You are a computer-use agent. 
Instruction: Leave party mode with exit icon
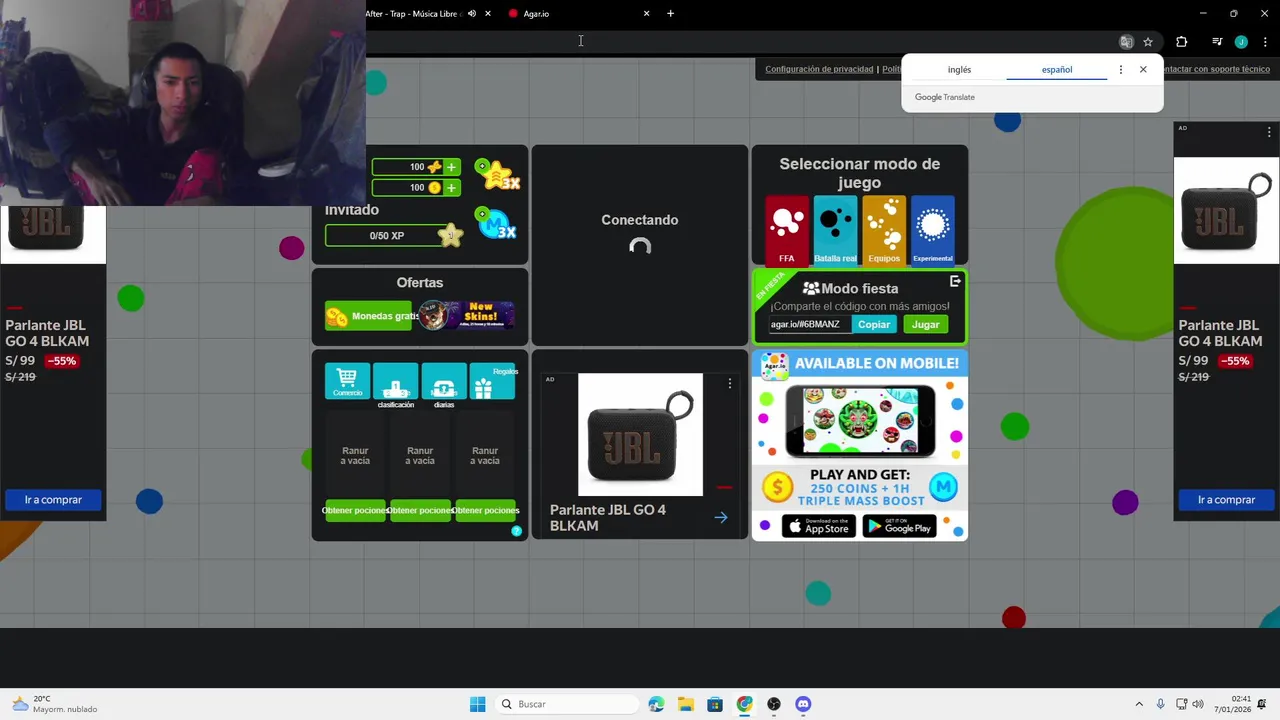click(x=955, y=282)
